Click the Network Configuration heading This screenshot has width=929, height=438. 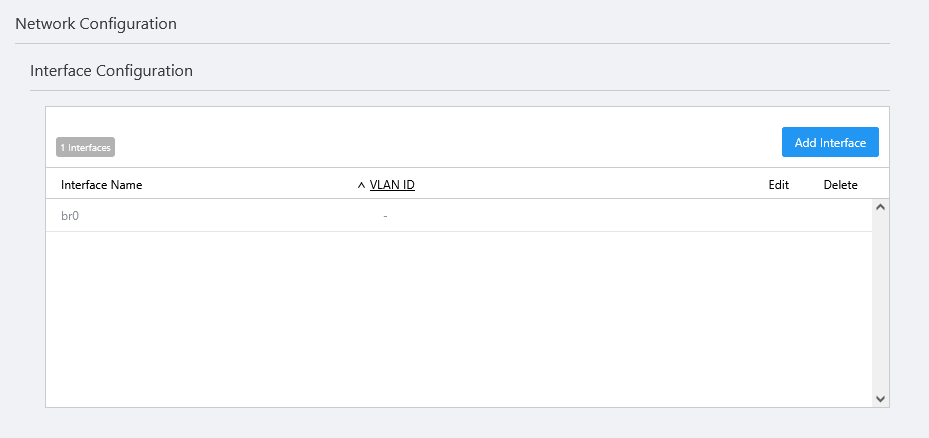point(96,24)
